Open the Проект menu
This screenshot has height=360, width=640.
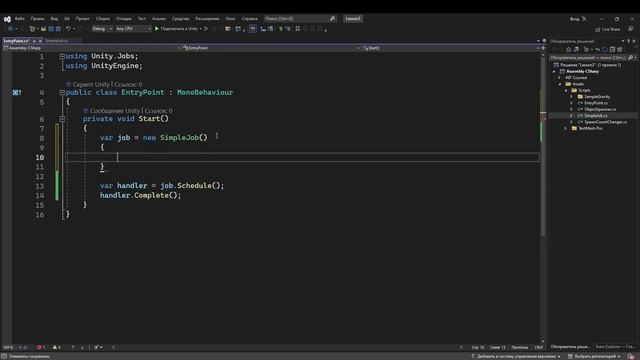pyautogui.click(x=82, y=19)
